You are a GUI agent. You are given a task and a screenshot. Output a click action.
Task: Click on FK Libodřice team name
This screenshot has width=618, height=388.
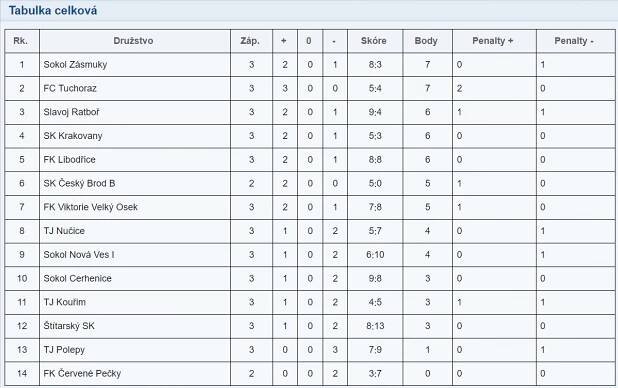[69, 159]
